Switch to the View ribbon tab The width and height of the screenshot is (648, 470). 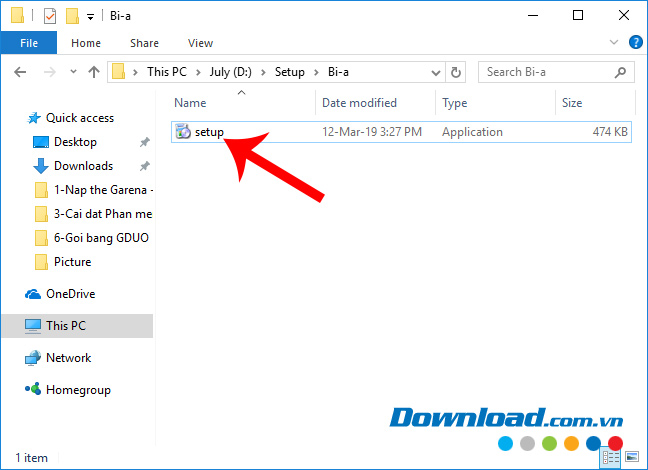pyautogui.click(x=200, y=43)
